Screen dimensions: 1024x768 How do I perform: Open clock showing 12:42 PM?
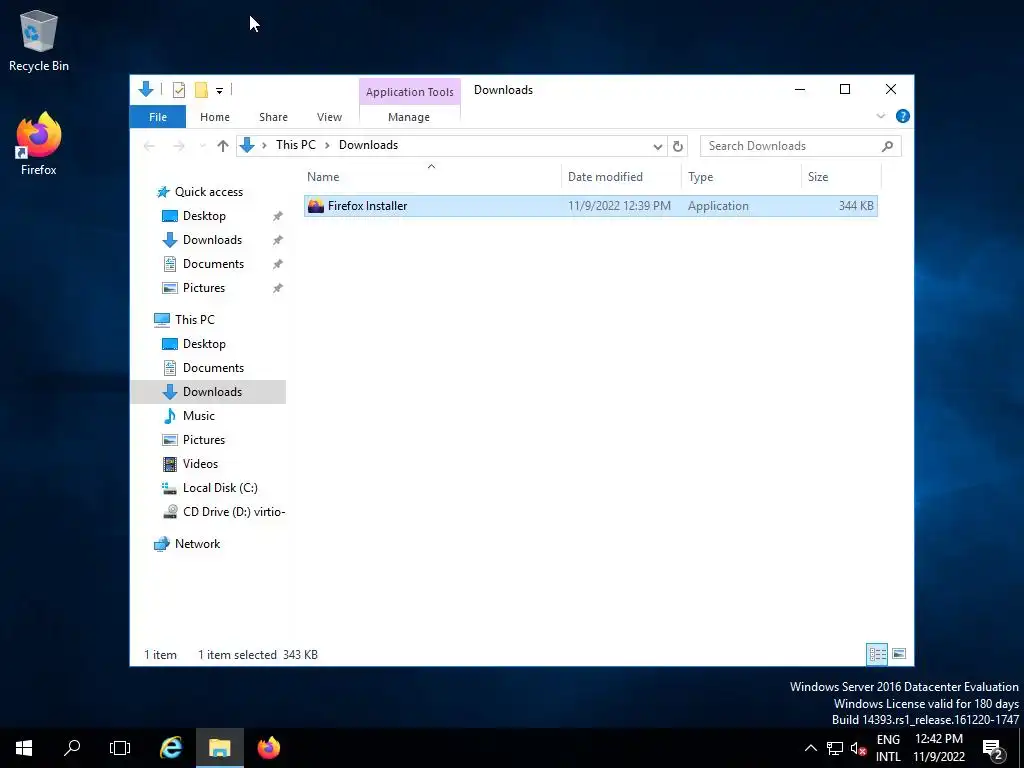tap(938, 748)
